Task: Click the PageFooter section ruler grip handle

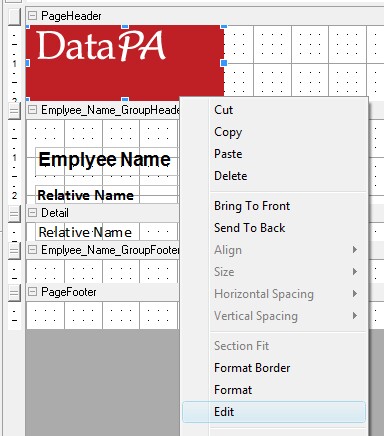Action: [x=14, y=293]
